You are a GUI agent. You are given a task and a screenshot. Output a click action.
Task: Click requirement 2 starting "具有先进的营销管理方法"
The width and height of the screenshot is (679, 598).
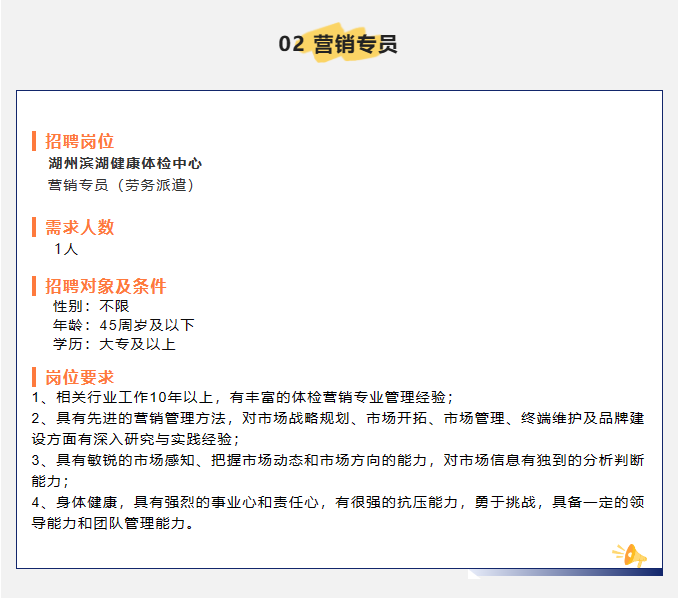click(338, 429)
